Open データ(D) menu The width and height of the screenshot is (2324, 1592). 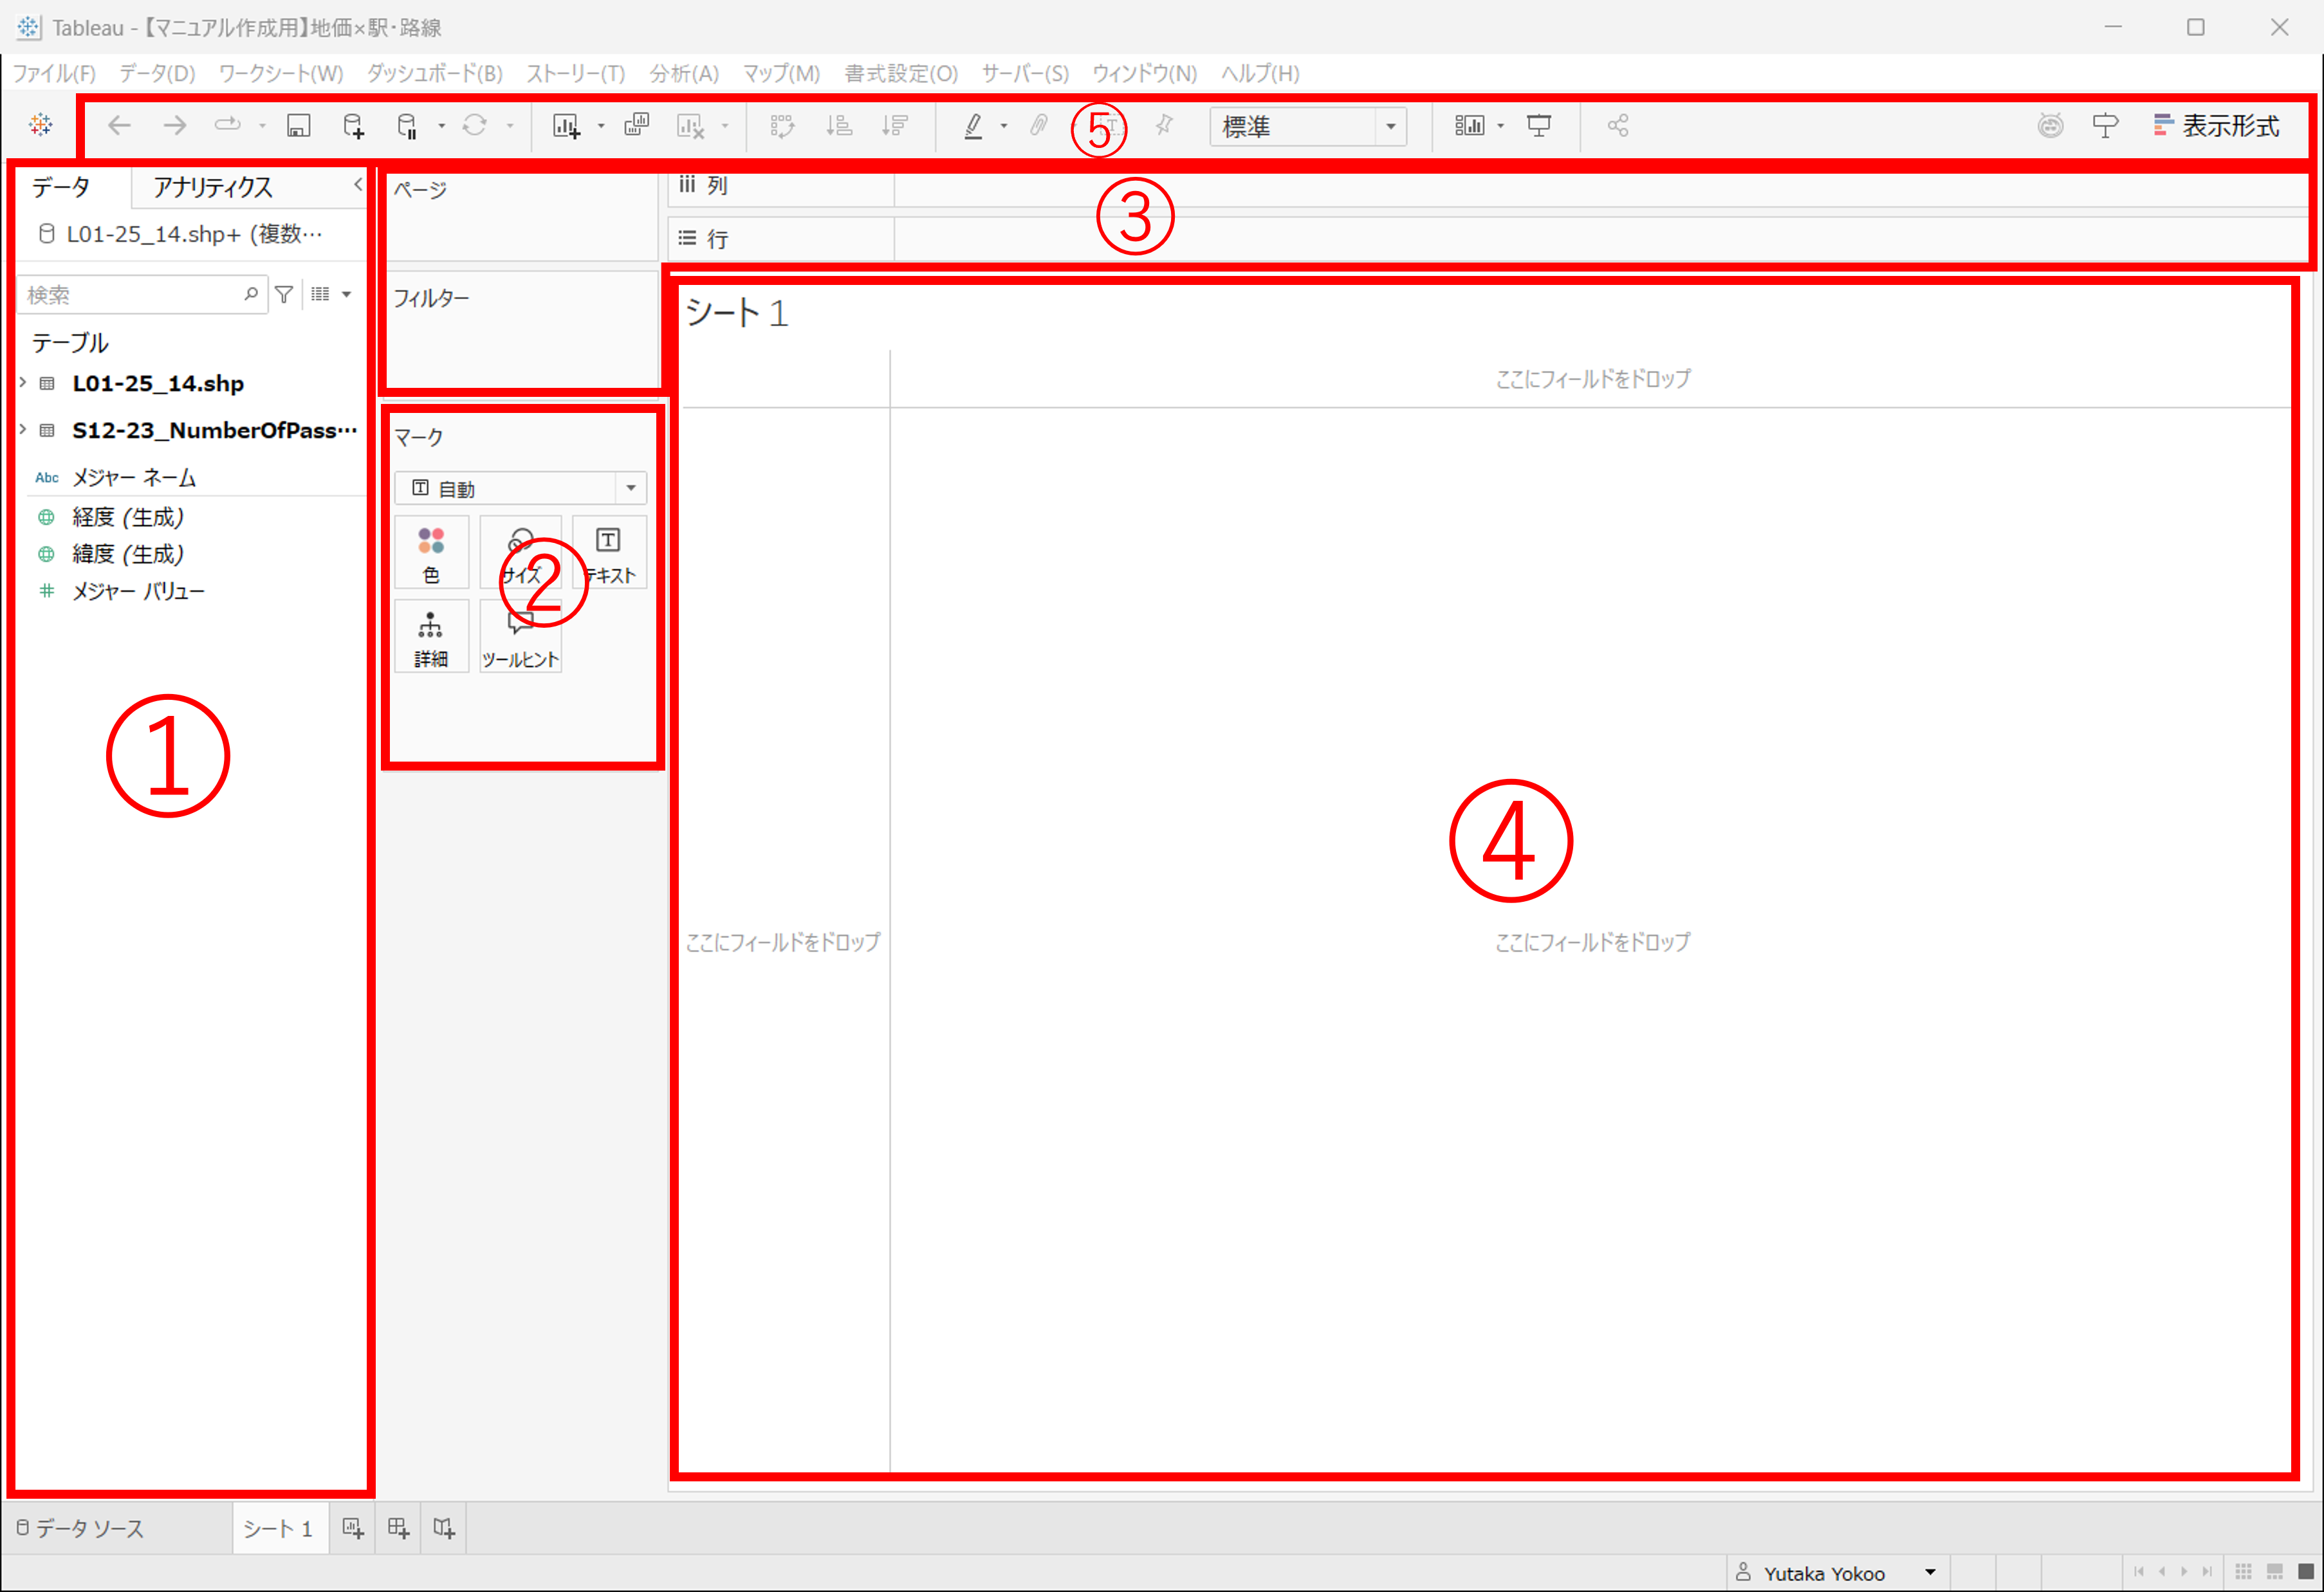157,73
